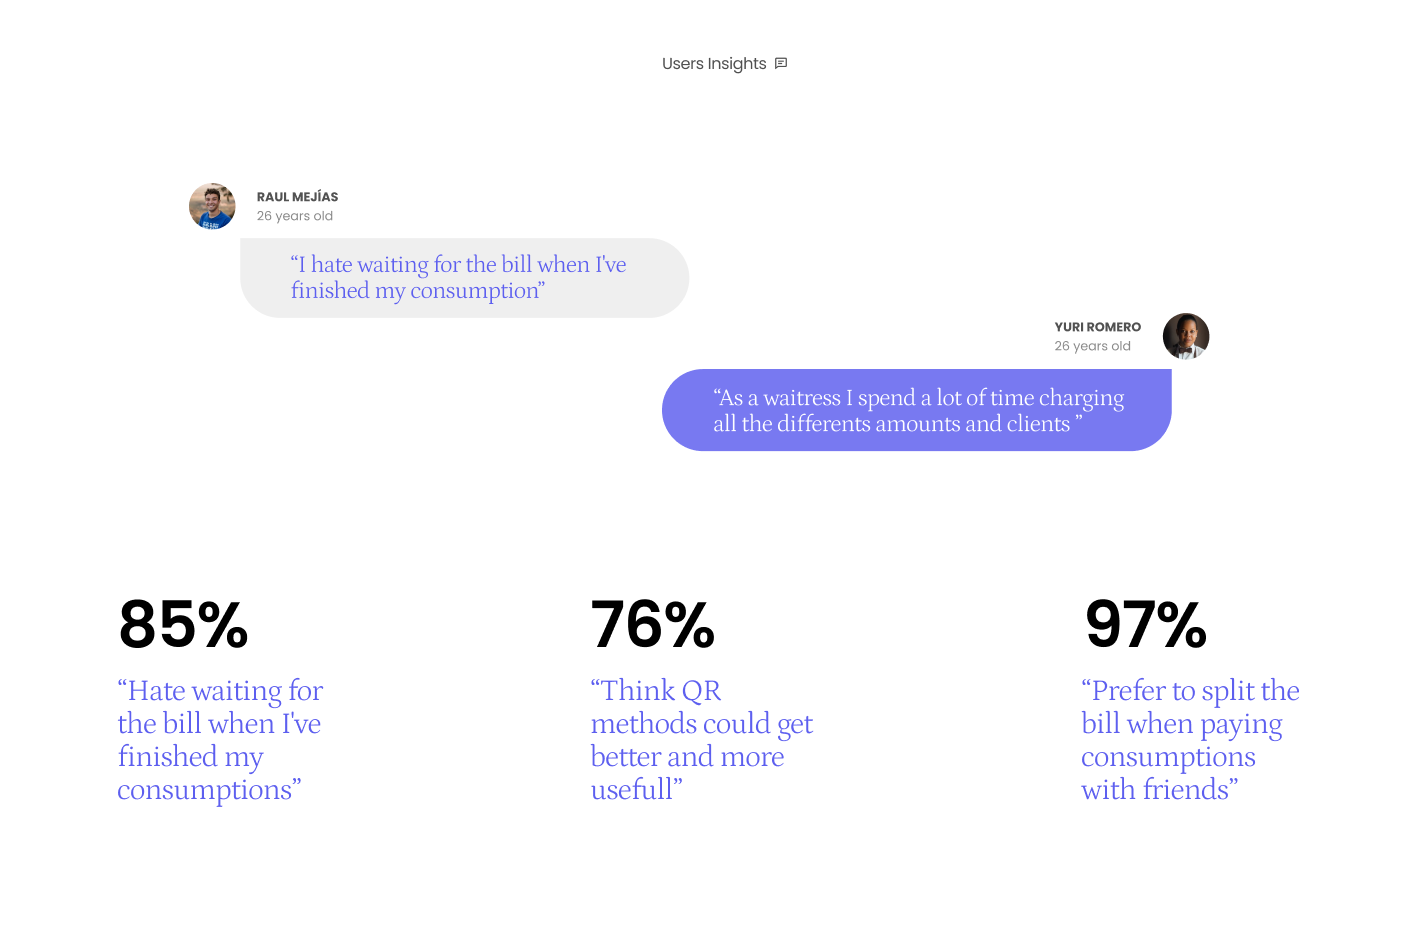
Task: Click the 97% statistic figure
Action: (1146, 625)
